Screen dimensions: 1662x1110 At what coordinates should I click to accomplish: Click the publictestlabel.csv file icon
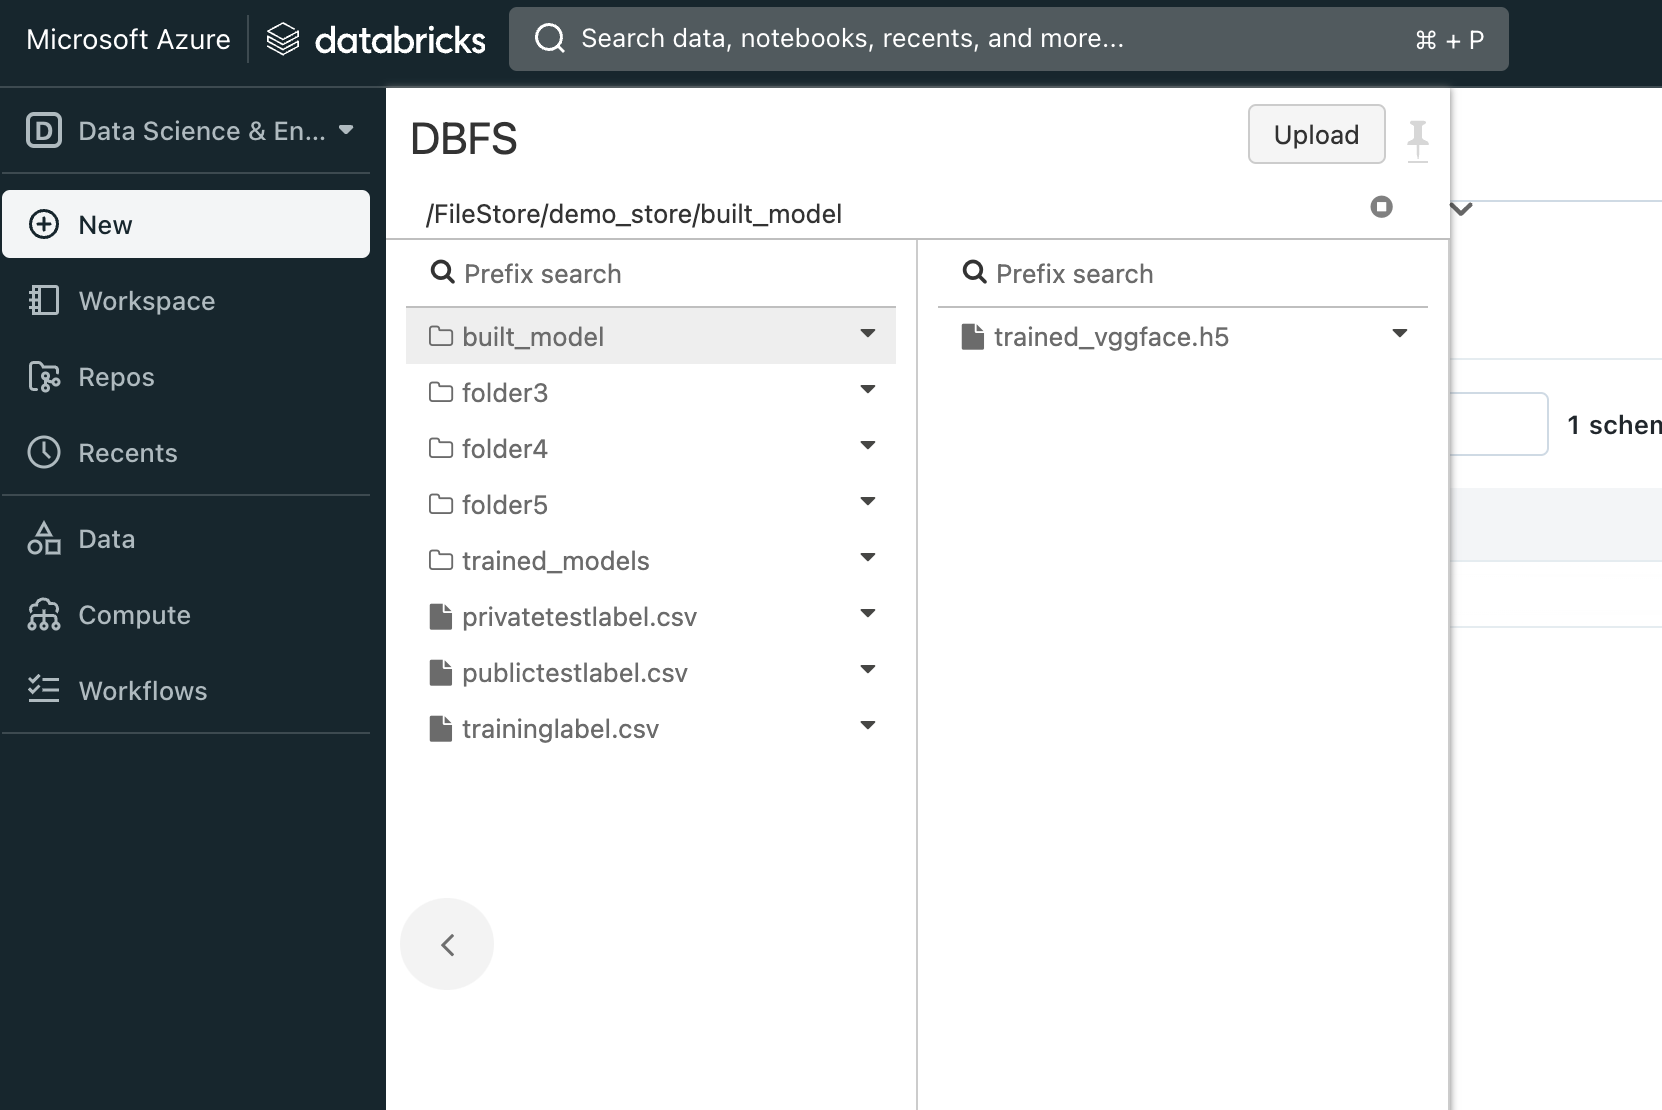[x=440, y=673]
